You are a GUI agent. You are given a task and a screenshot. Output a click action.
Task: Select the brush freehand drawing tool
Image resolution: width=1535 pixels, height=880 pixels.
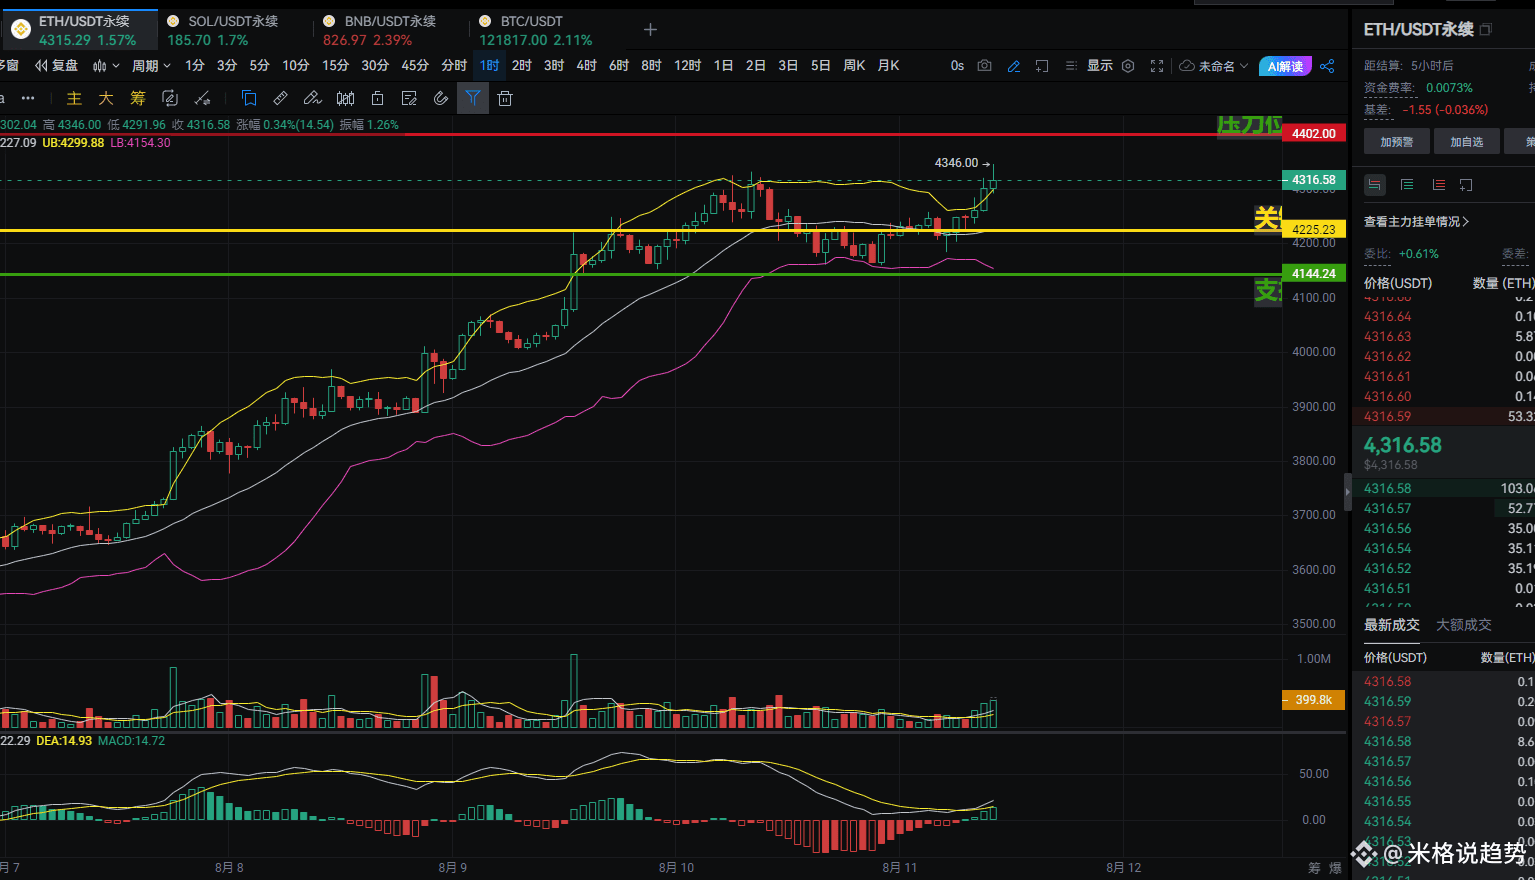click(x=313, y=98)
